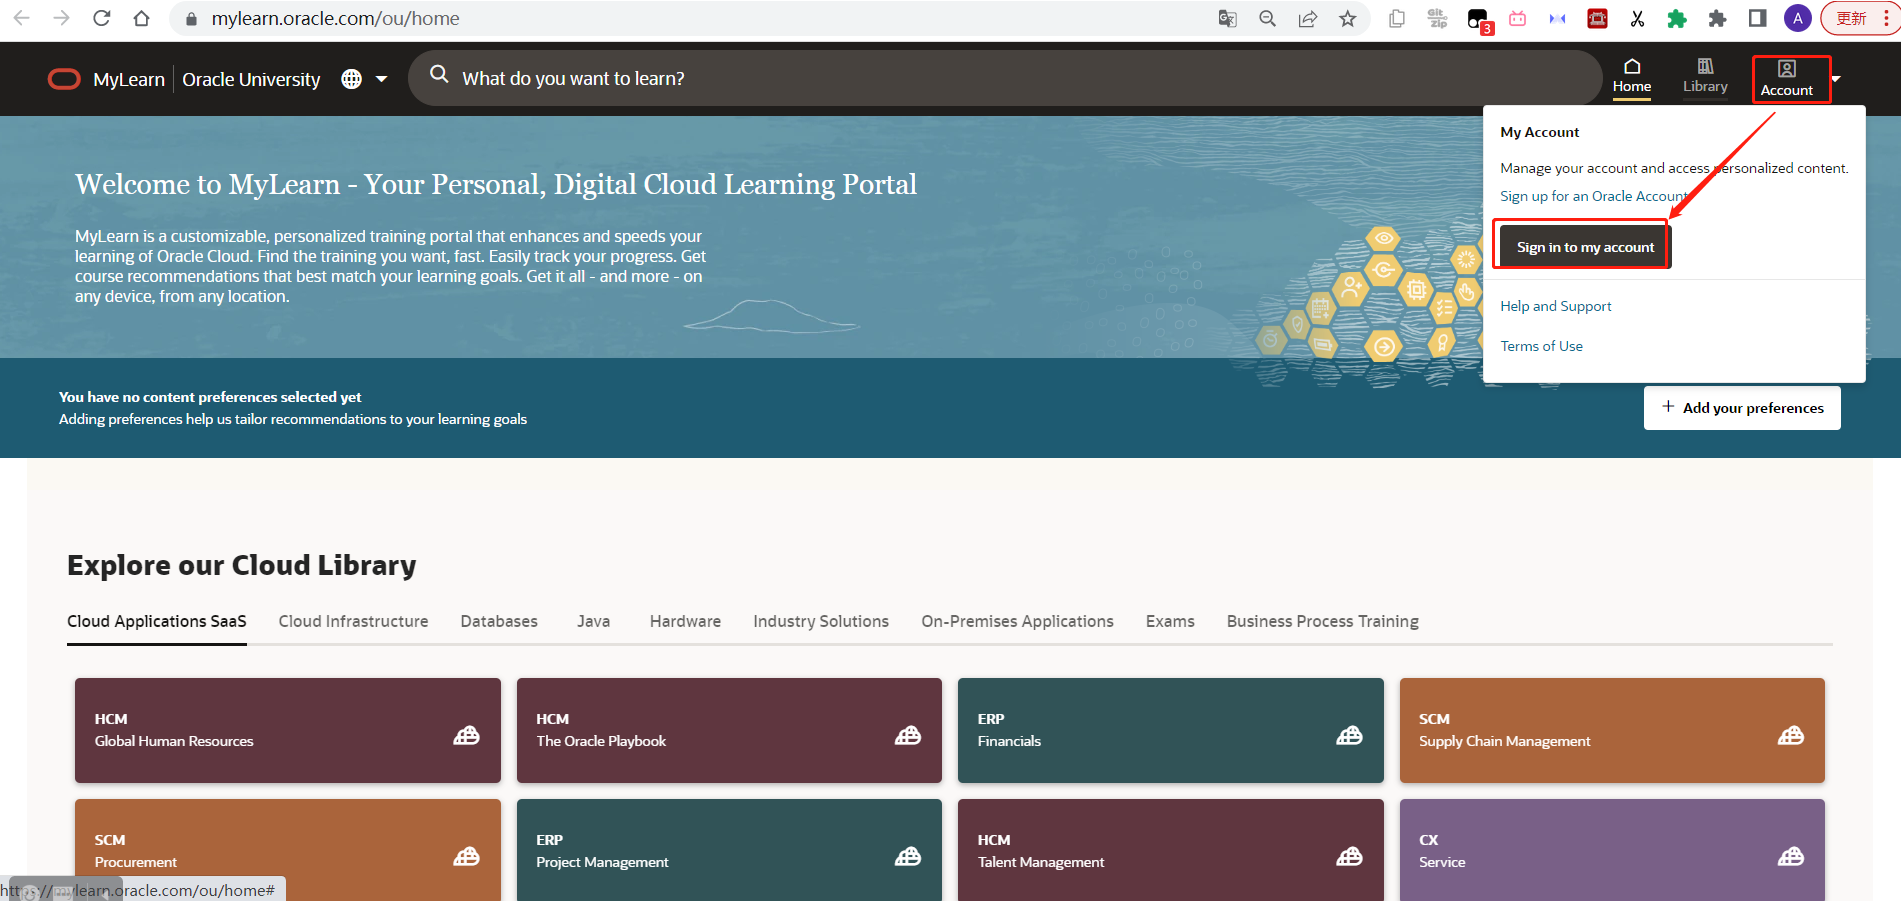Viewport: 1901px width, 901px height.
Task: Click the Oracle University link
Action: pos(251,79)
